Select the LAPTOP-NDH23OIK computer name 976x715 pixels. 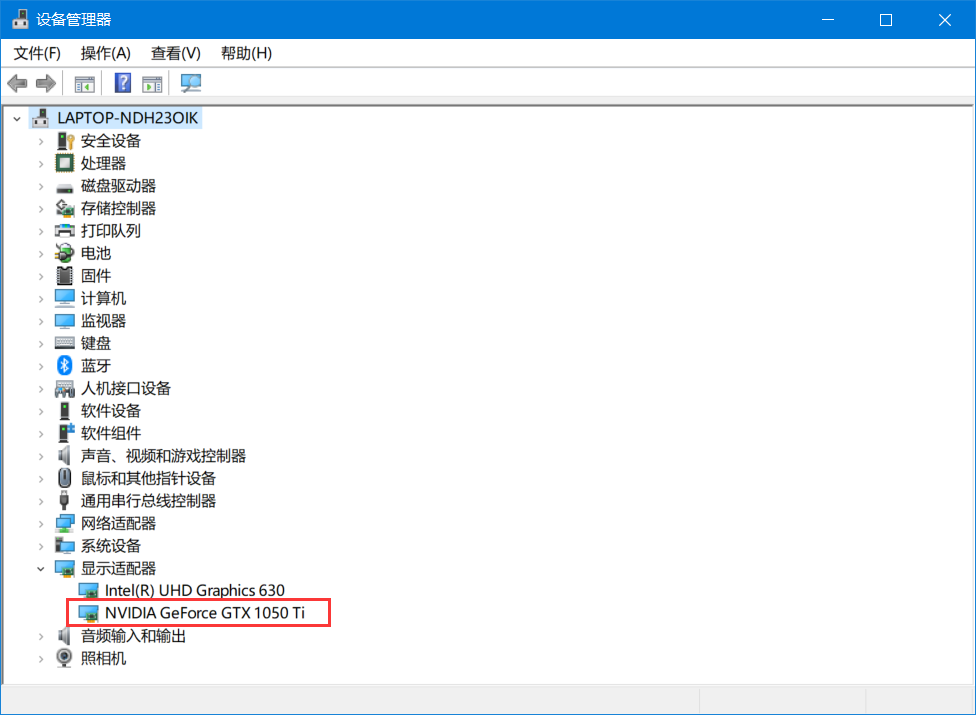point(128,118)
